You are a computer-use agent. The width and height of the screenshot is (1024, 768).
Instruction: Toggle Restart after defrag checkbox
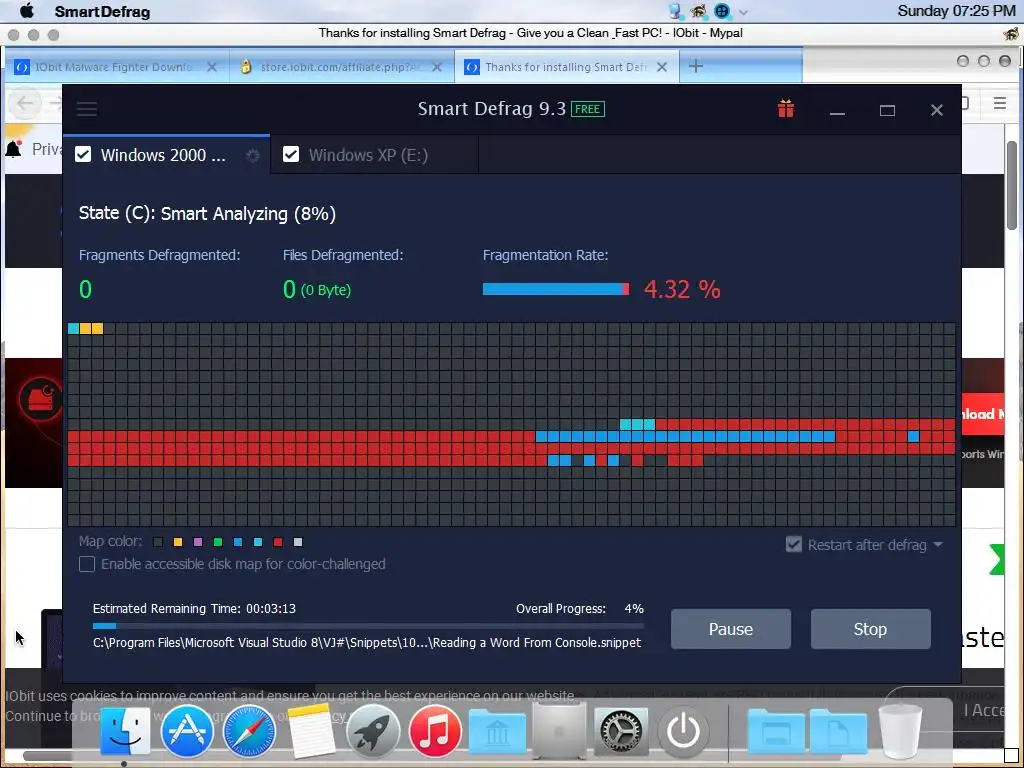click(793, 545)
